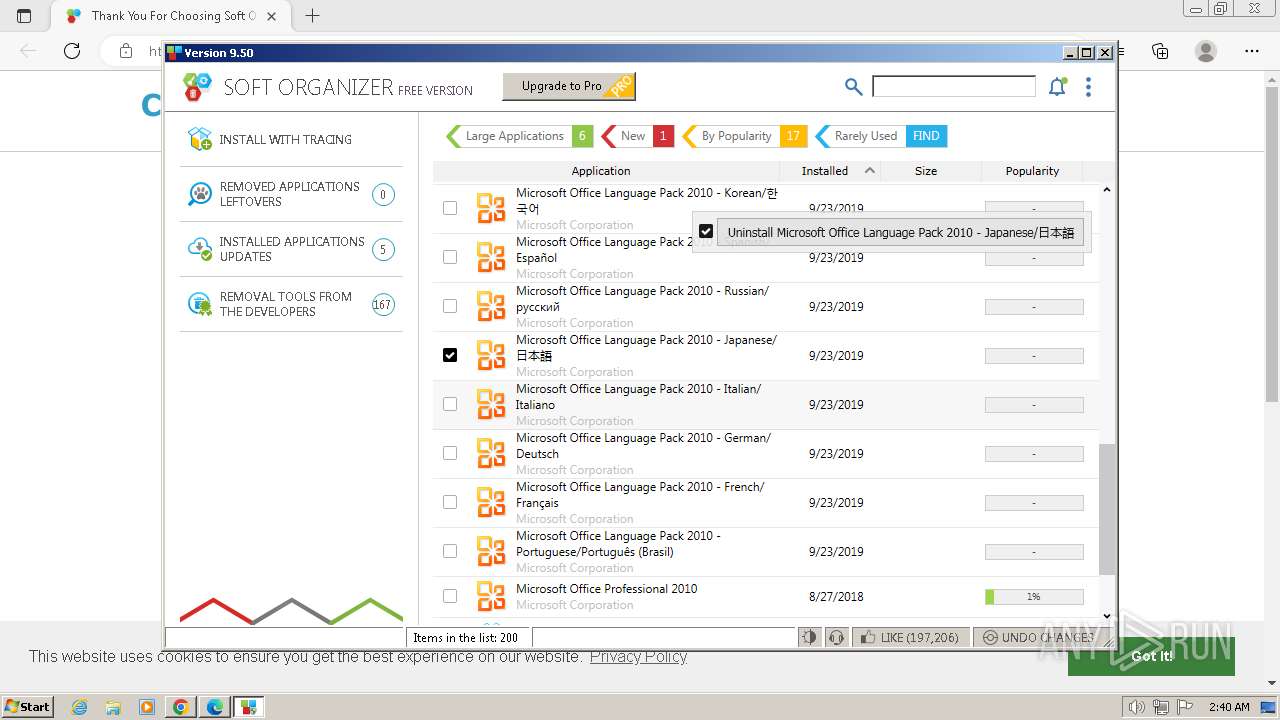Check the Russian Language Pack checkbox
1280x720 pixels.
(450, 306)
